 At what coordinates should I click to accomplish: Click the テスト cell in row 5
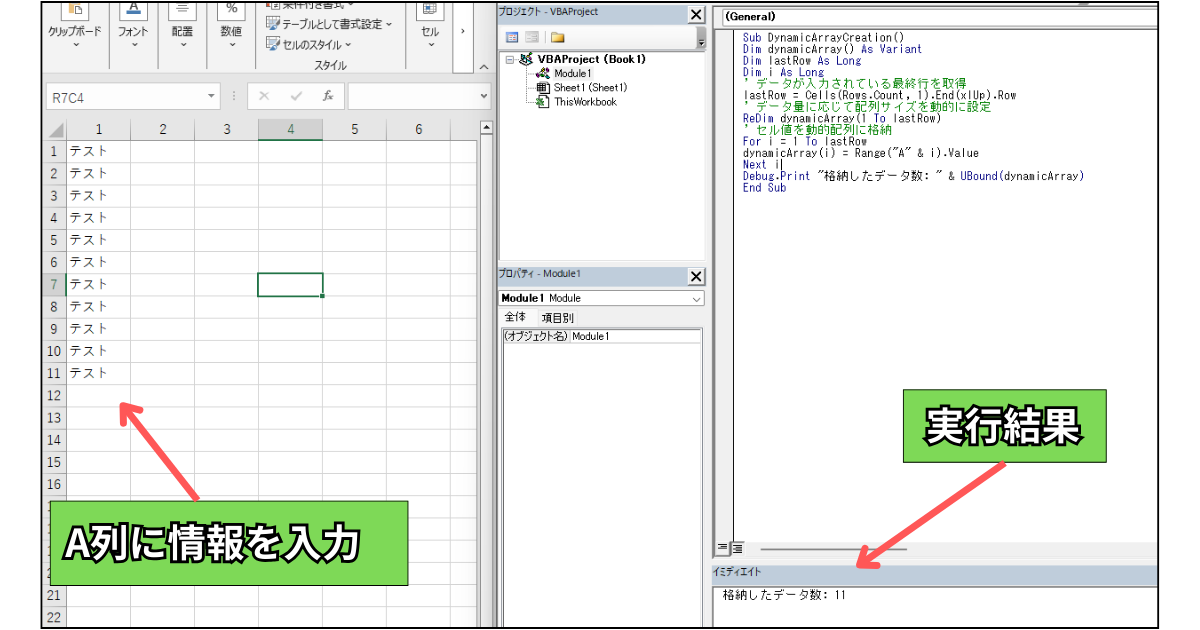tap(98, 240)
